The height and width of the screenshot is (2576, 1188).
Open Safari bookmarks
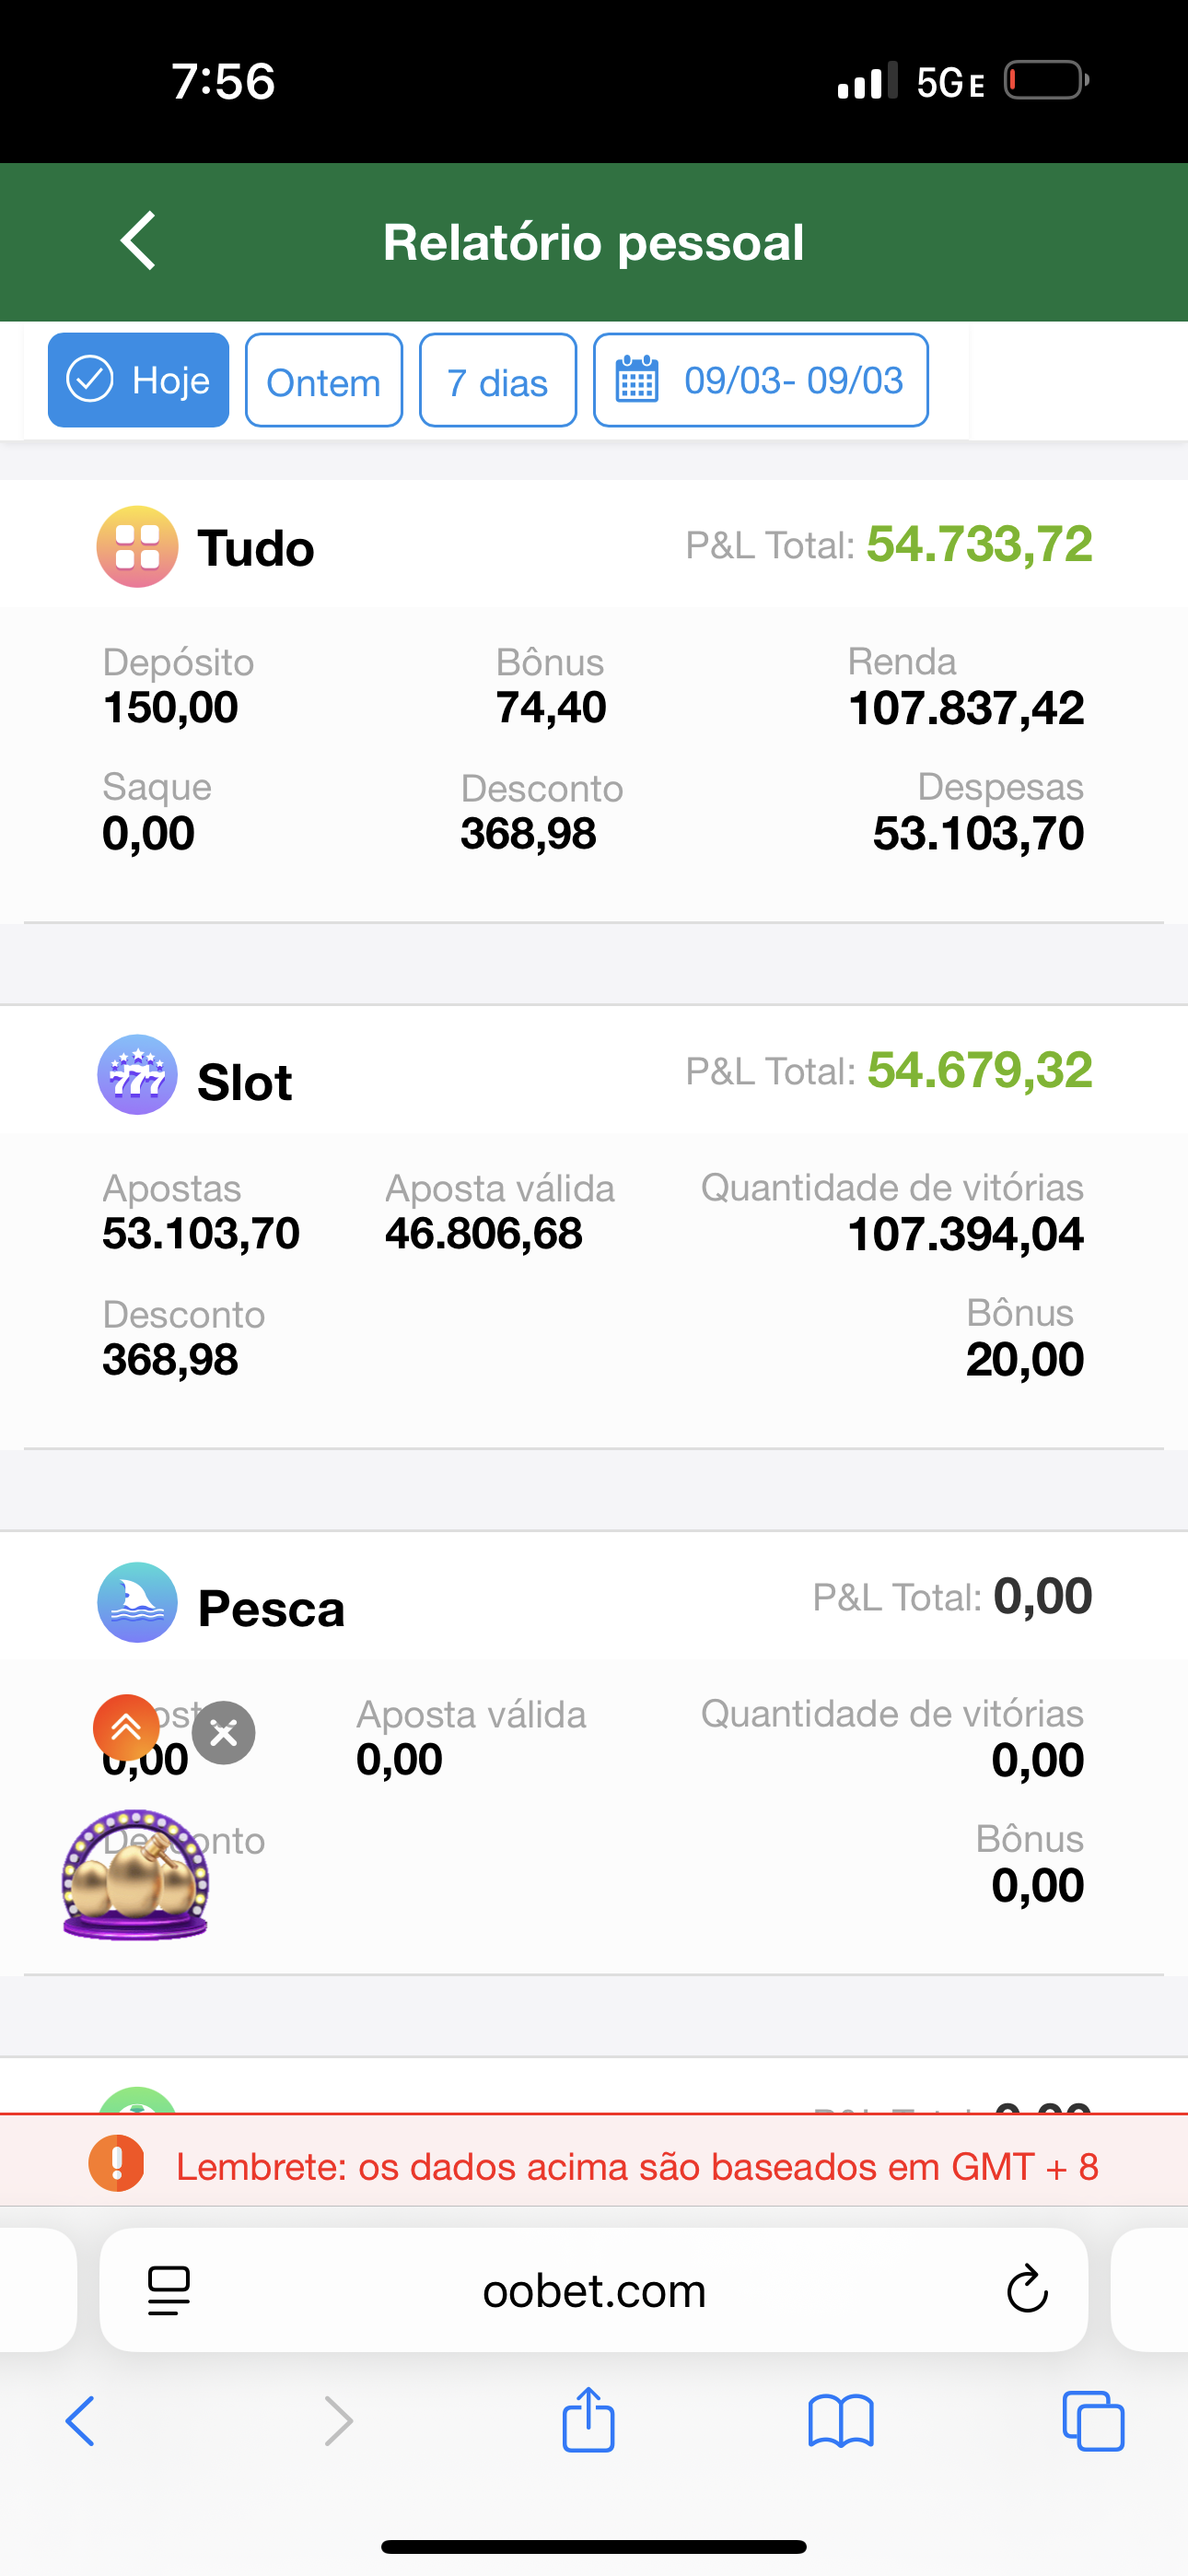pos(840,2421)
